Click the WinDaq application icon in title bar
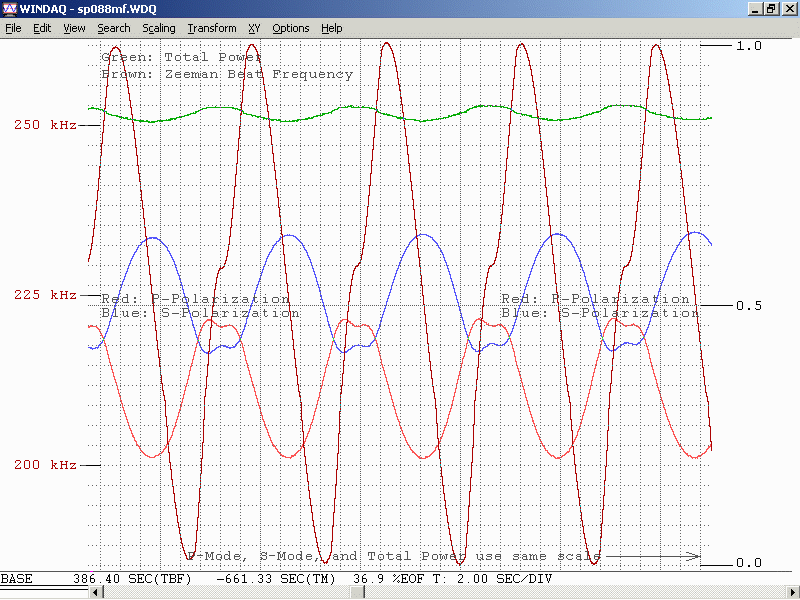This screenshot has height=600, width=800. (10, 8)
